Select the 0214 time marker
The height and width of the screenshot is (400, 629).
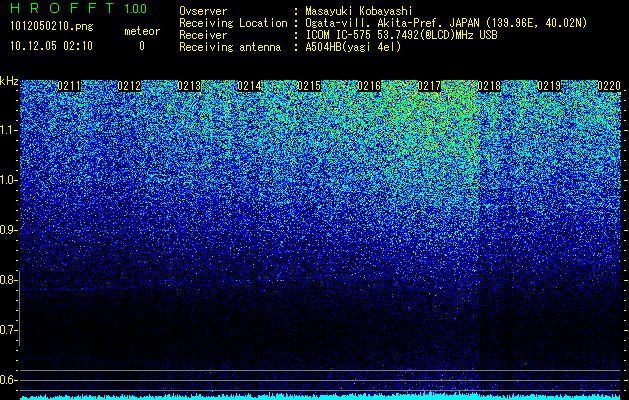point(249,86)
